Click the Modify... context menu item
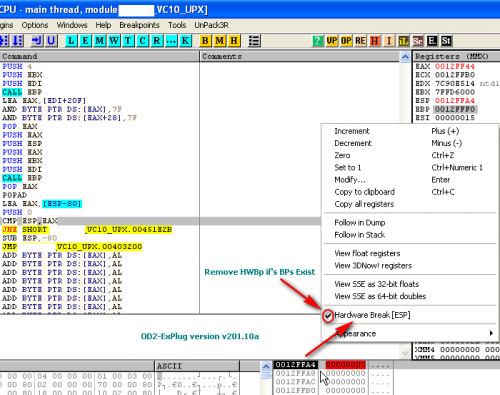Image resolution: width=500 pixels, height=395 pixels. pyautogui.click(x=350, y=180)
